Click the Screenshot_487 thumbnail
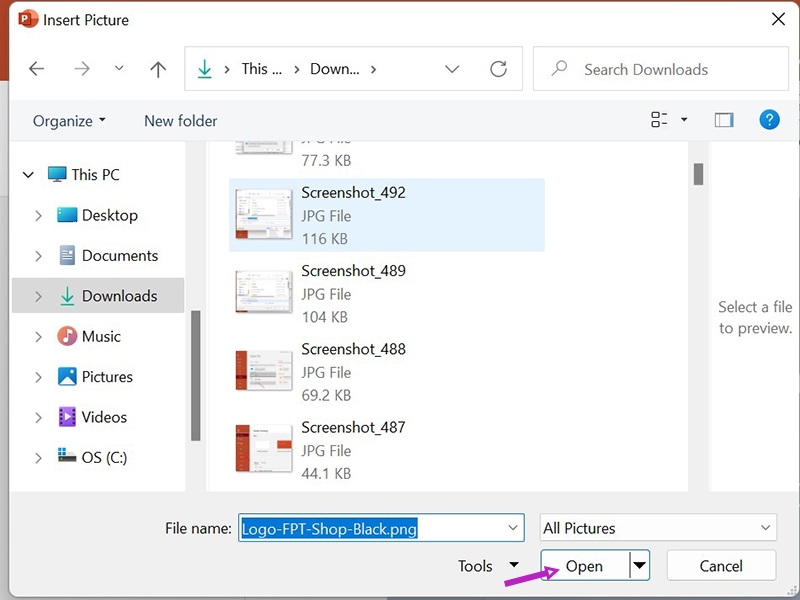 pyautogui.click(x=264, y=448)
